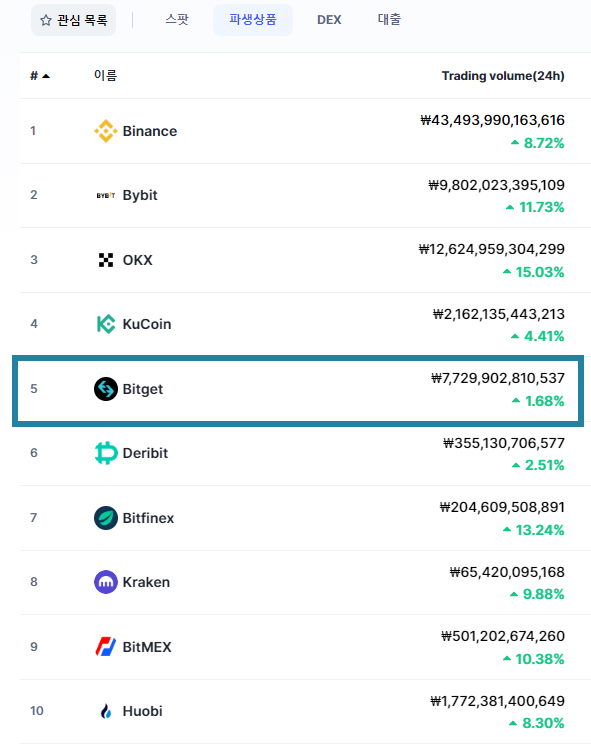Click the Deribit logo icon
The width and height of the screenshot is (591, 746).
click(x=106, y=453)
